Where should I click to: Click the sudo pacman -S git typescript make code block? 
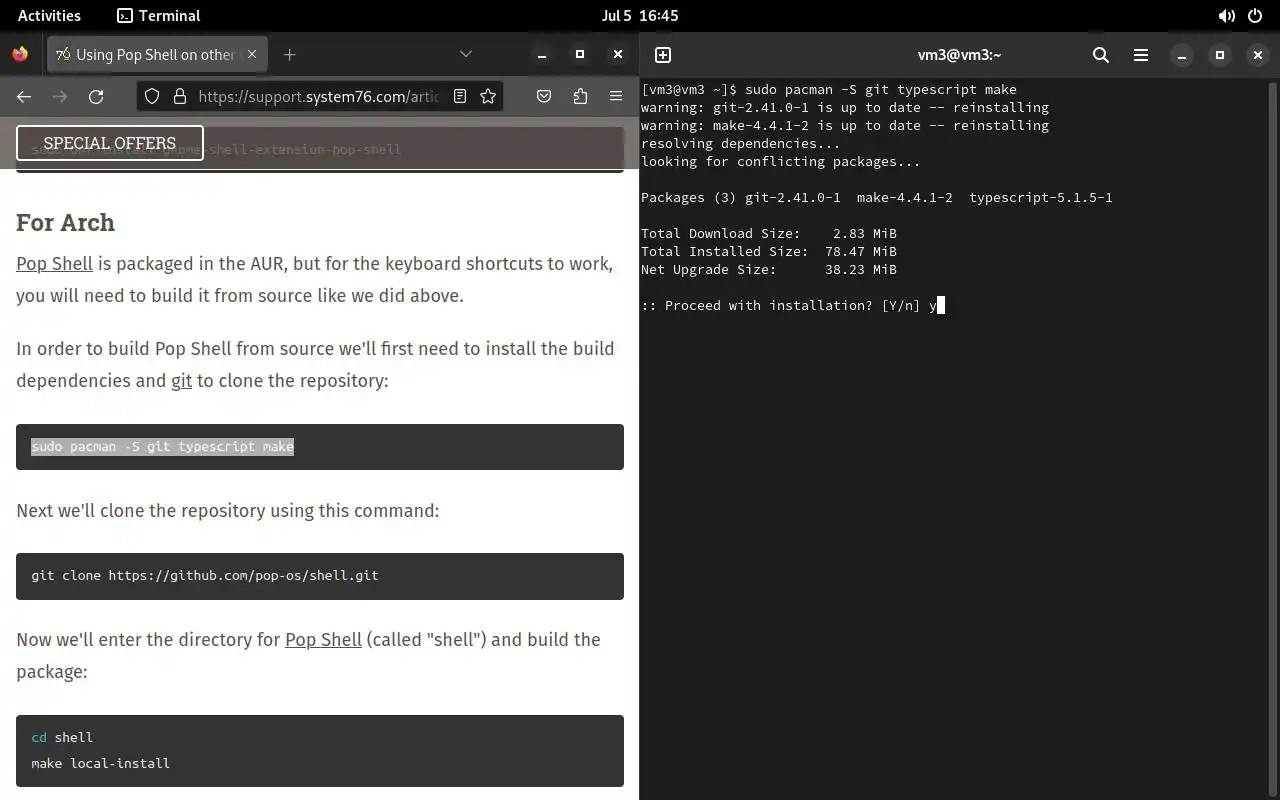tap(320, 446)
